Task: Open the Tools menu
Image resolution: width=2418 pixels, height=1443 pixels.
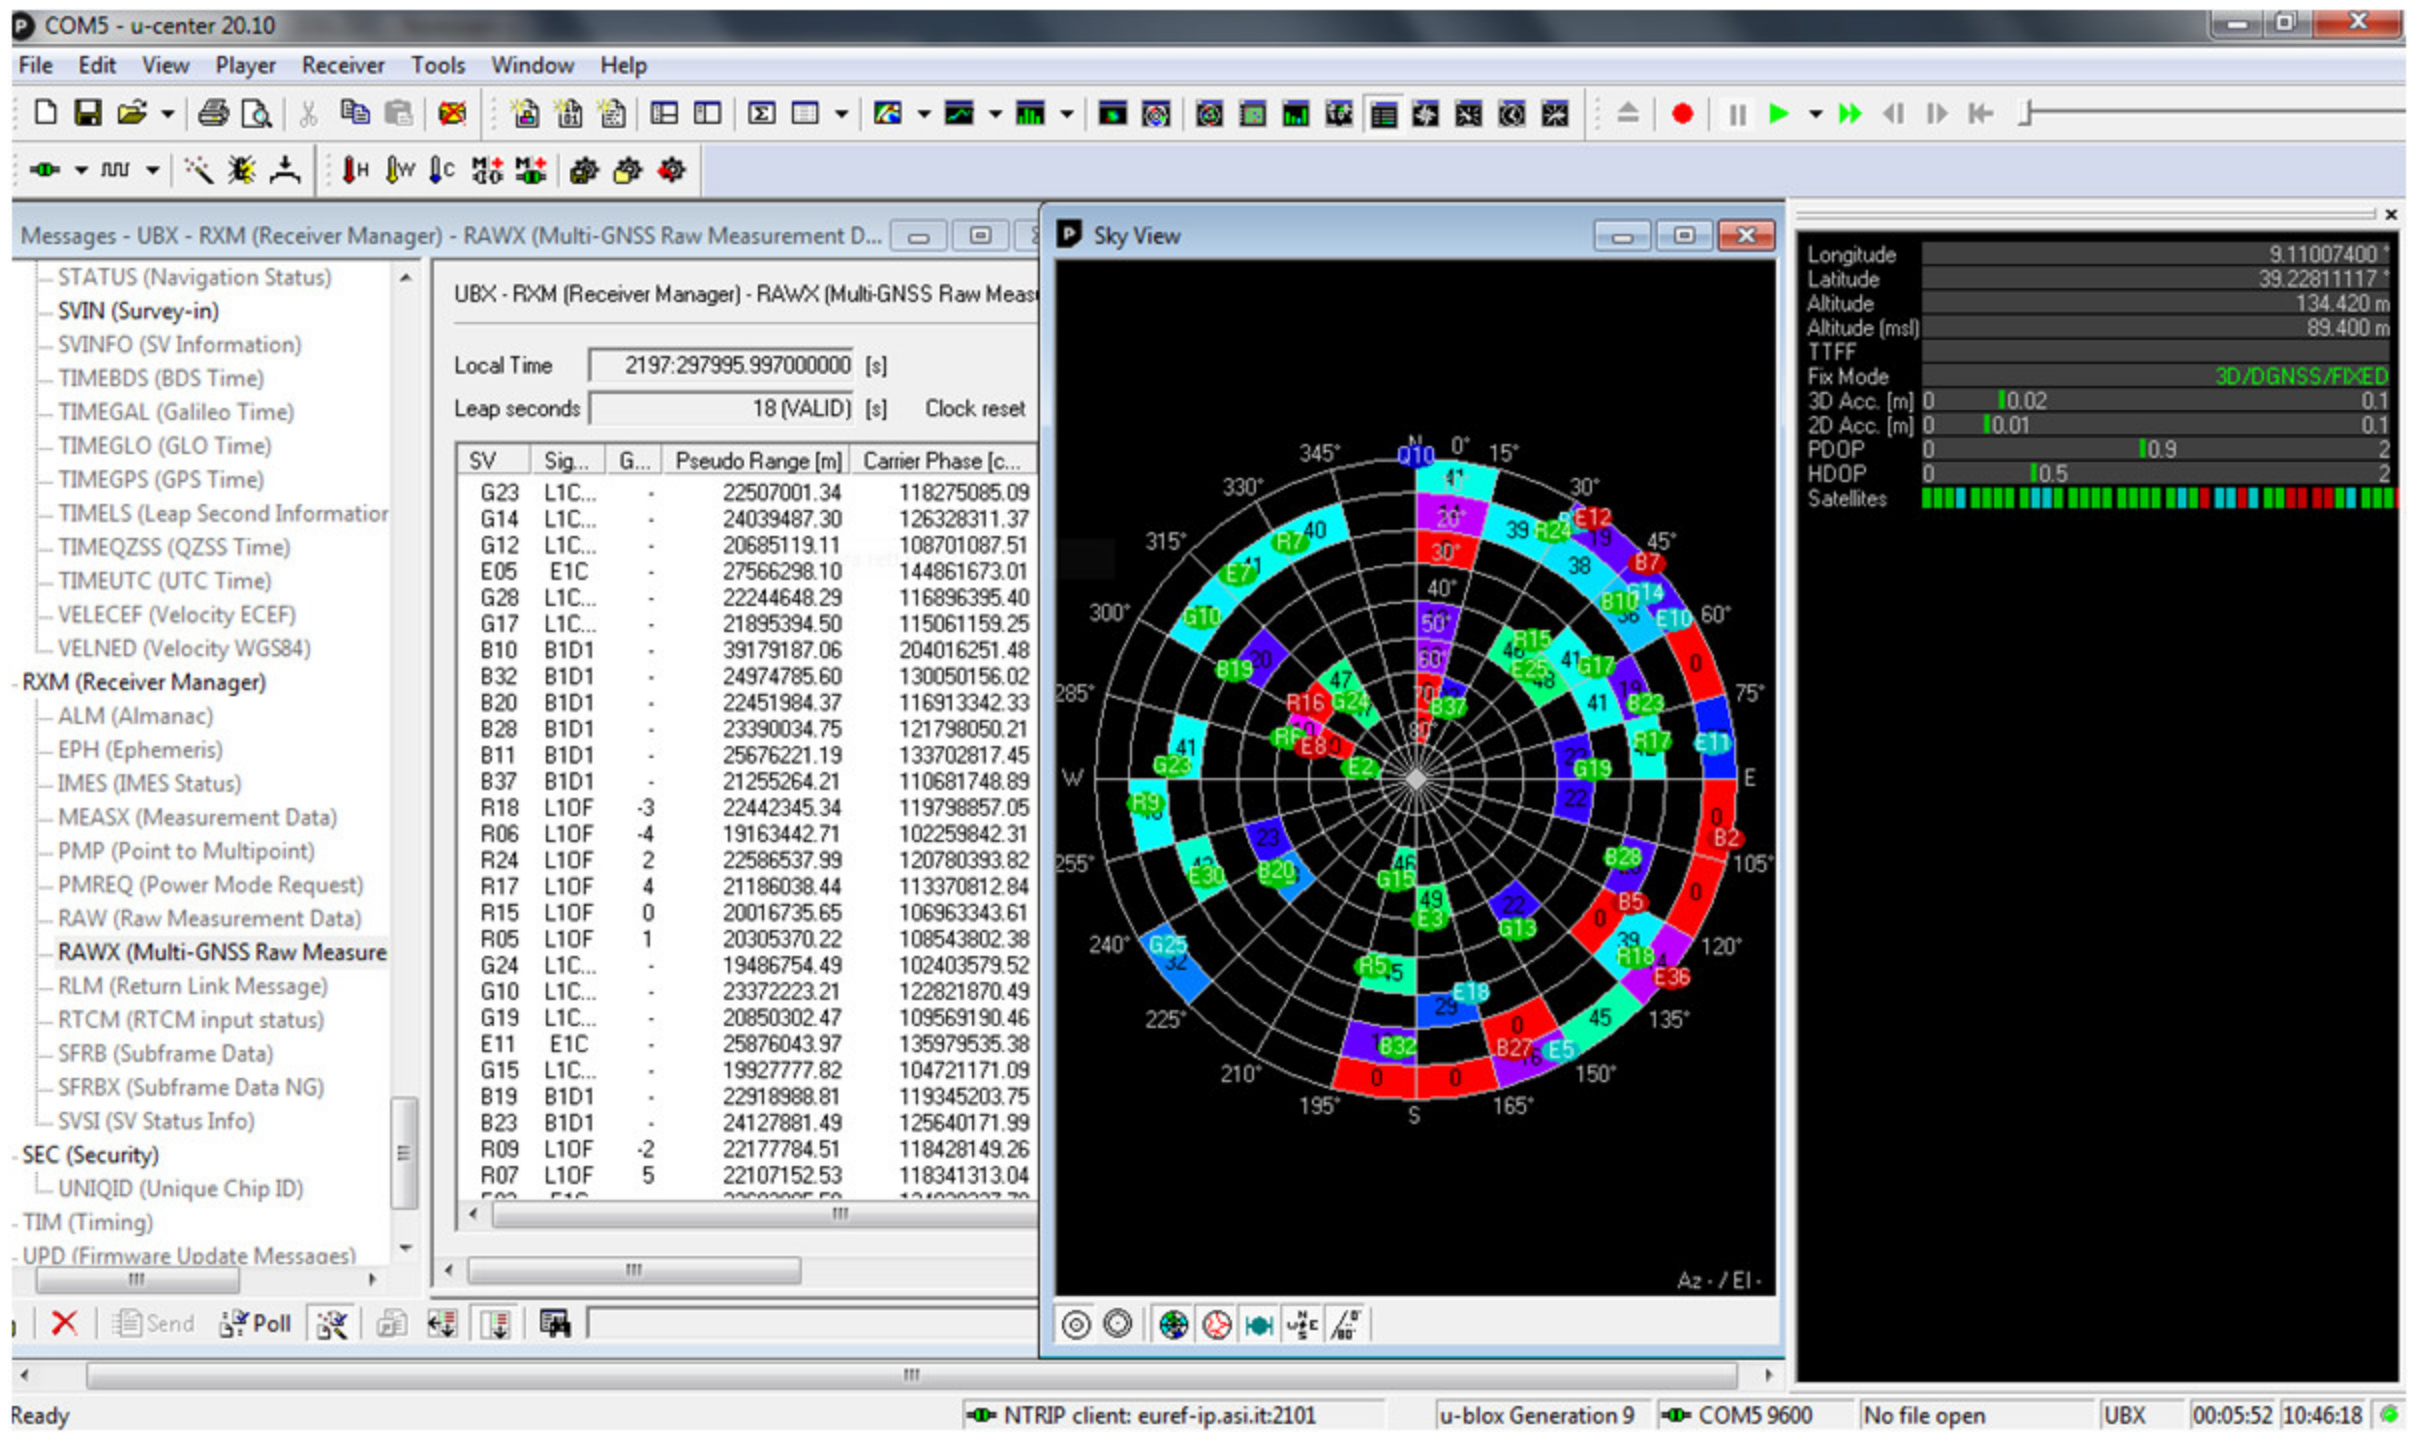Action: 438,66
